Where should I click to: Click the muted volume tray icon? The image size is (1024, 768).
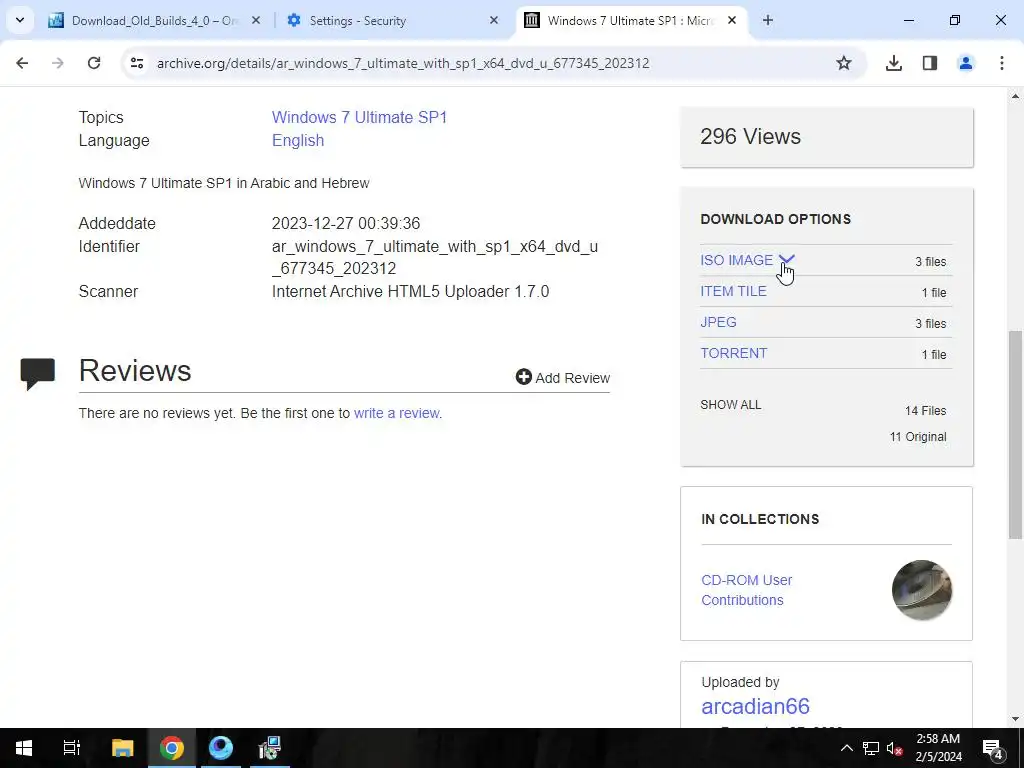coord(894,748)
